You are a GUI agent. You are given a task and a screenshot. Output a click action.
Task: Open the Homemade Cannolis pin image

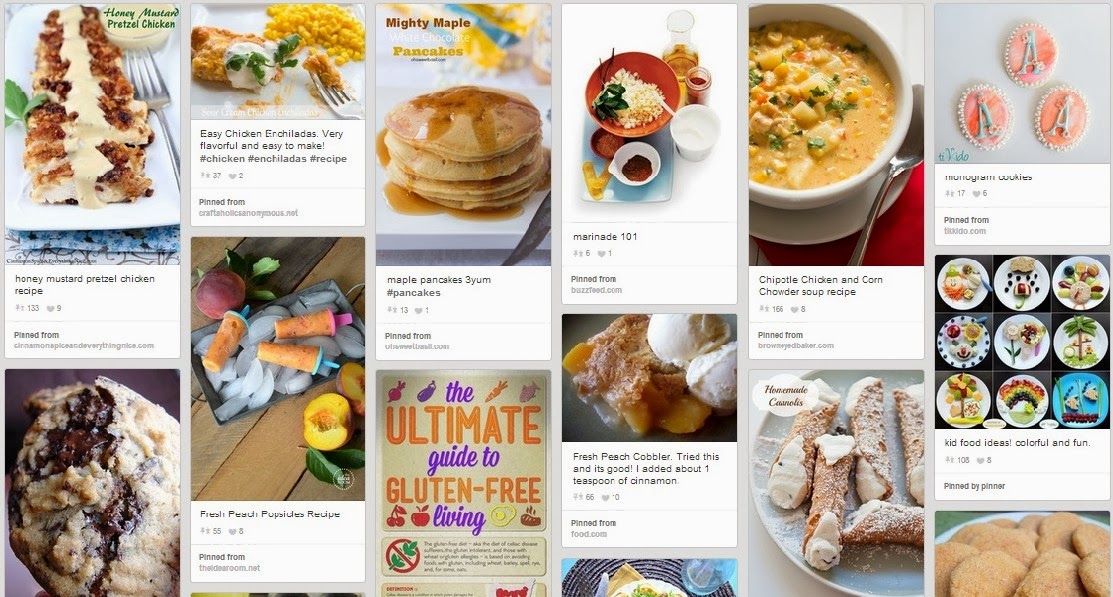pyautogui.click(x=836, y=483)
